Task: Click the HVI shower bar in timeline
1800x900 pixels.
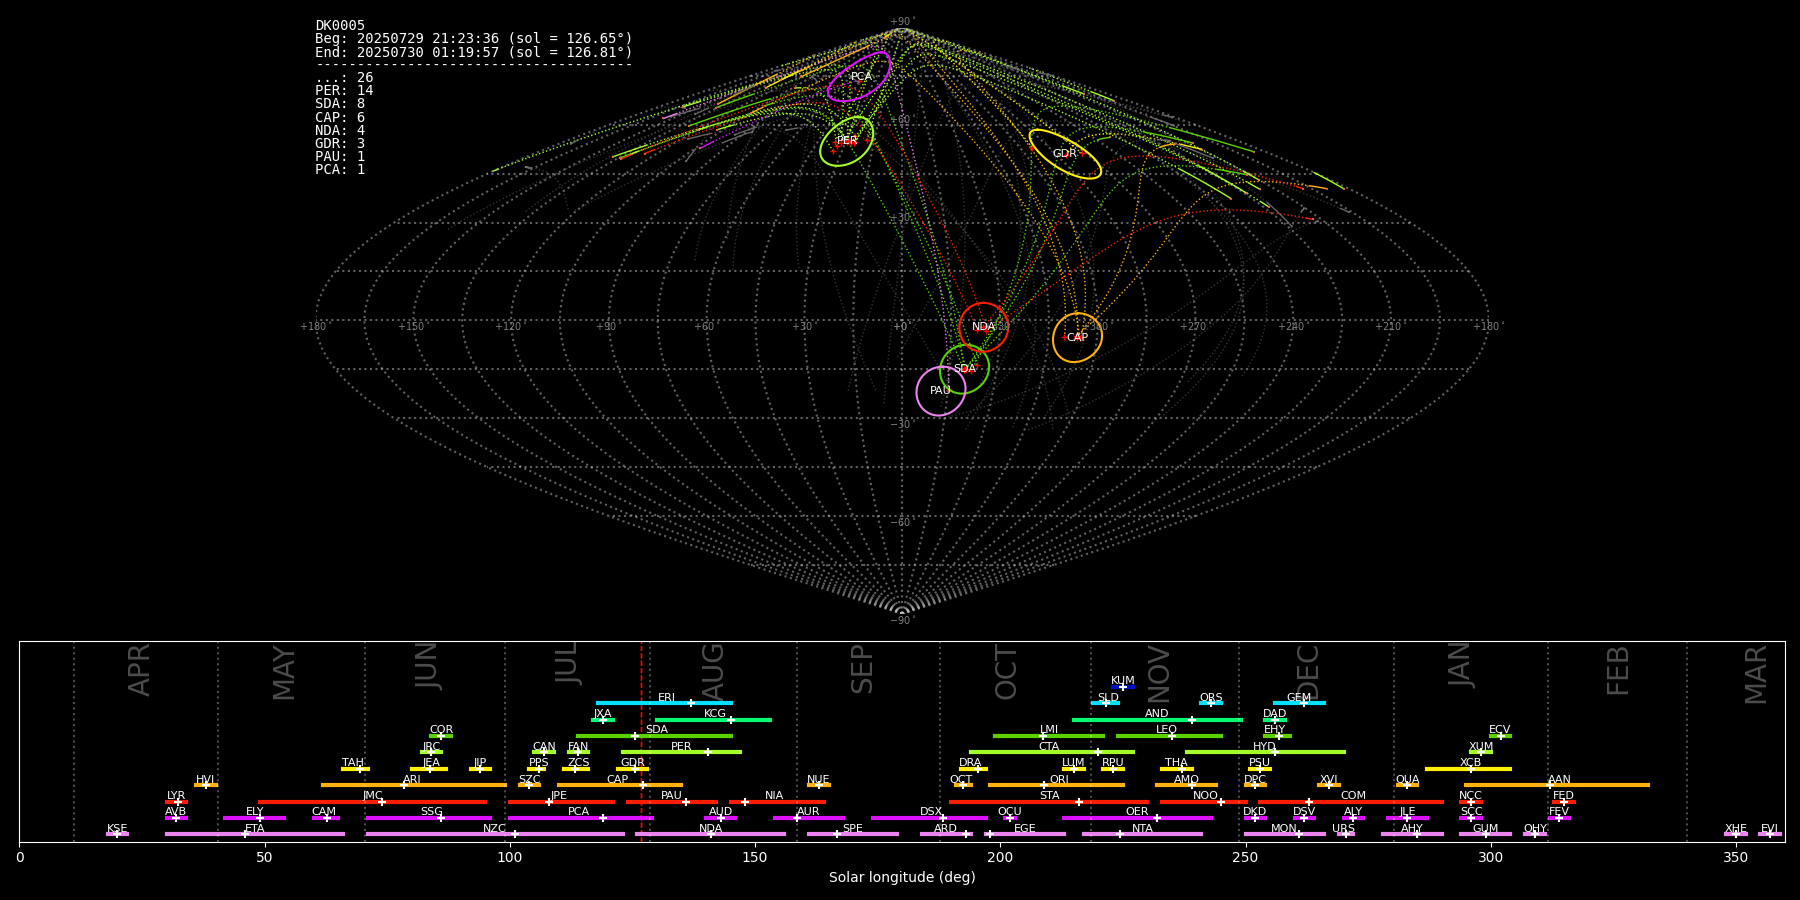Action: coord(206,785)
